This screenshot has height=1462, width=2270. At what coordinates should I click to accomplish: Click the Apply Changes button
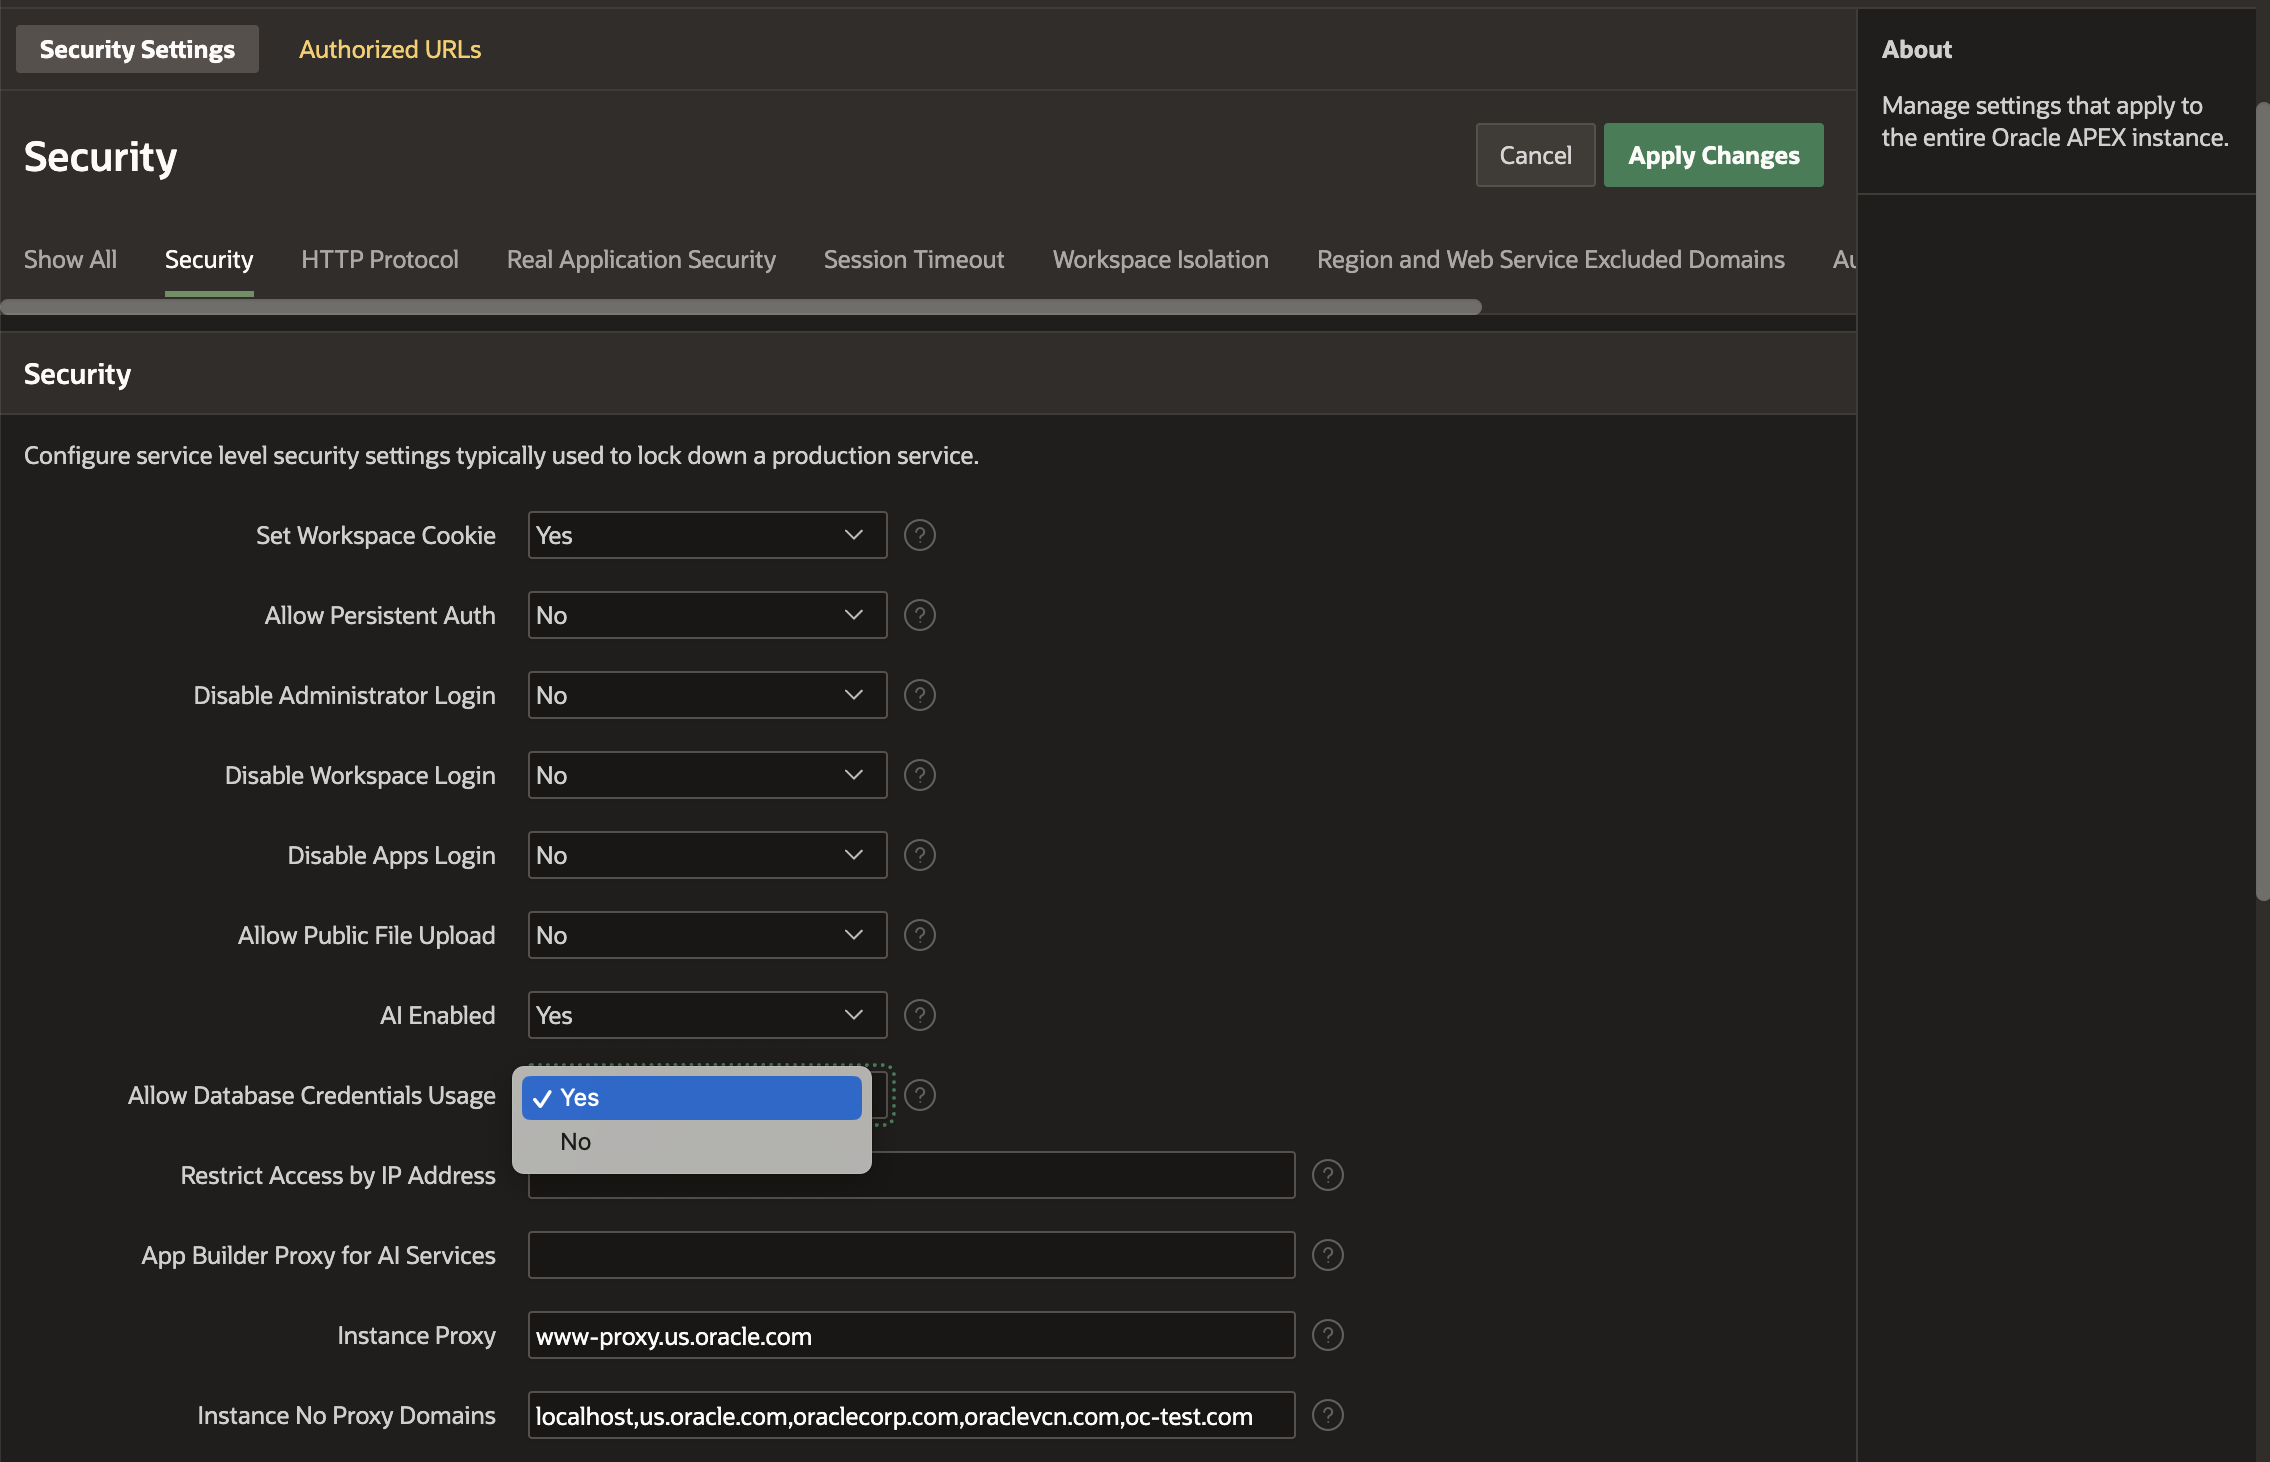tap(1712, 155)
